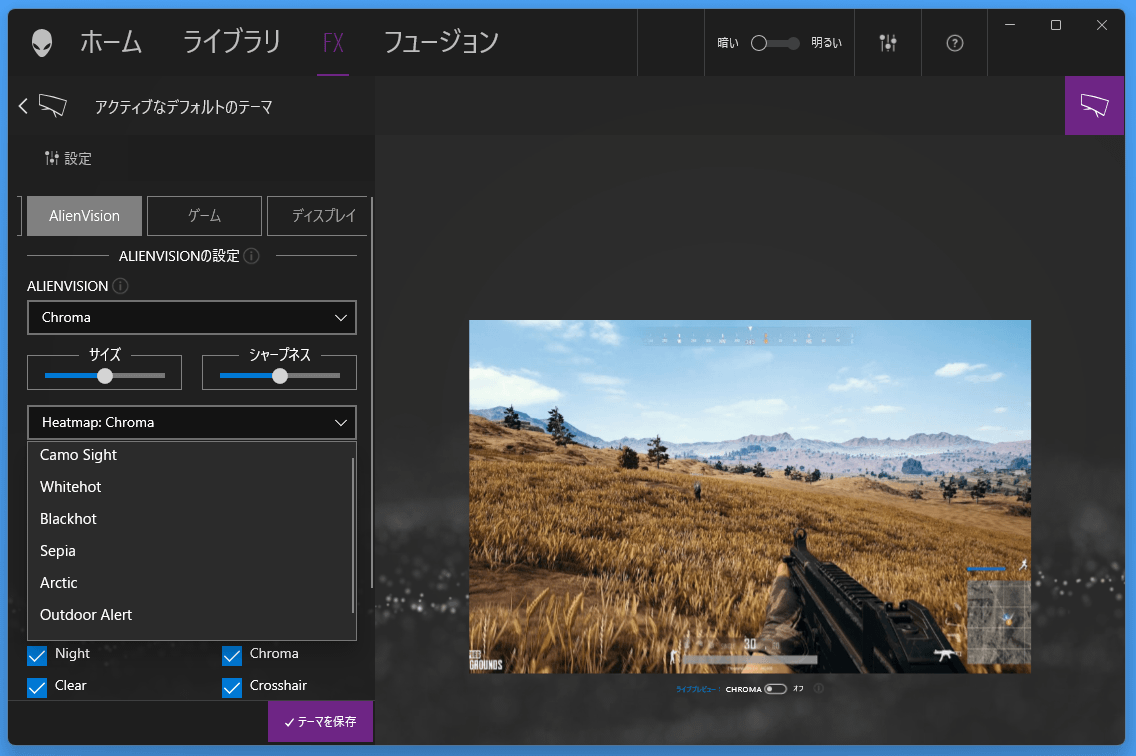Go back using the left chevron arrow
The image size is (1136, 756).
[23, 107]
